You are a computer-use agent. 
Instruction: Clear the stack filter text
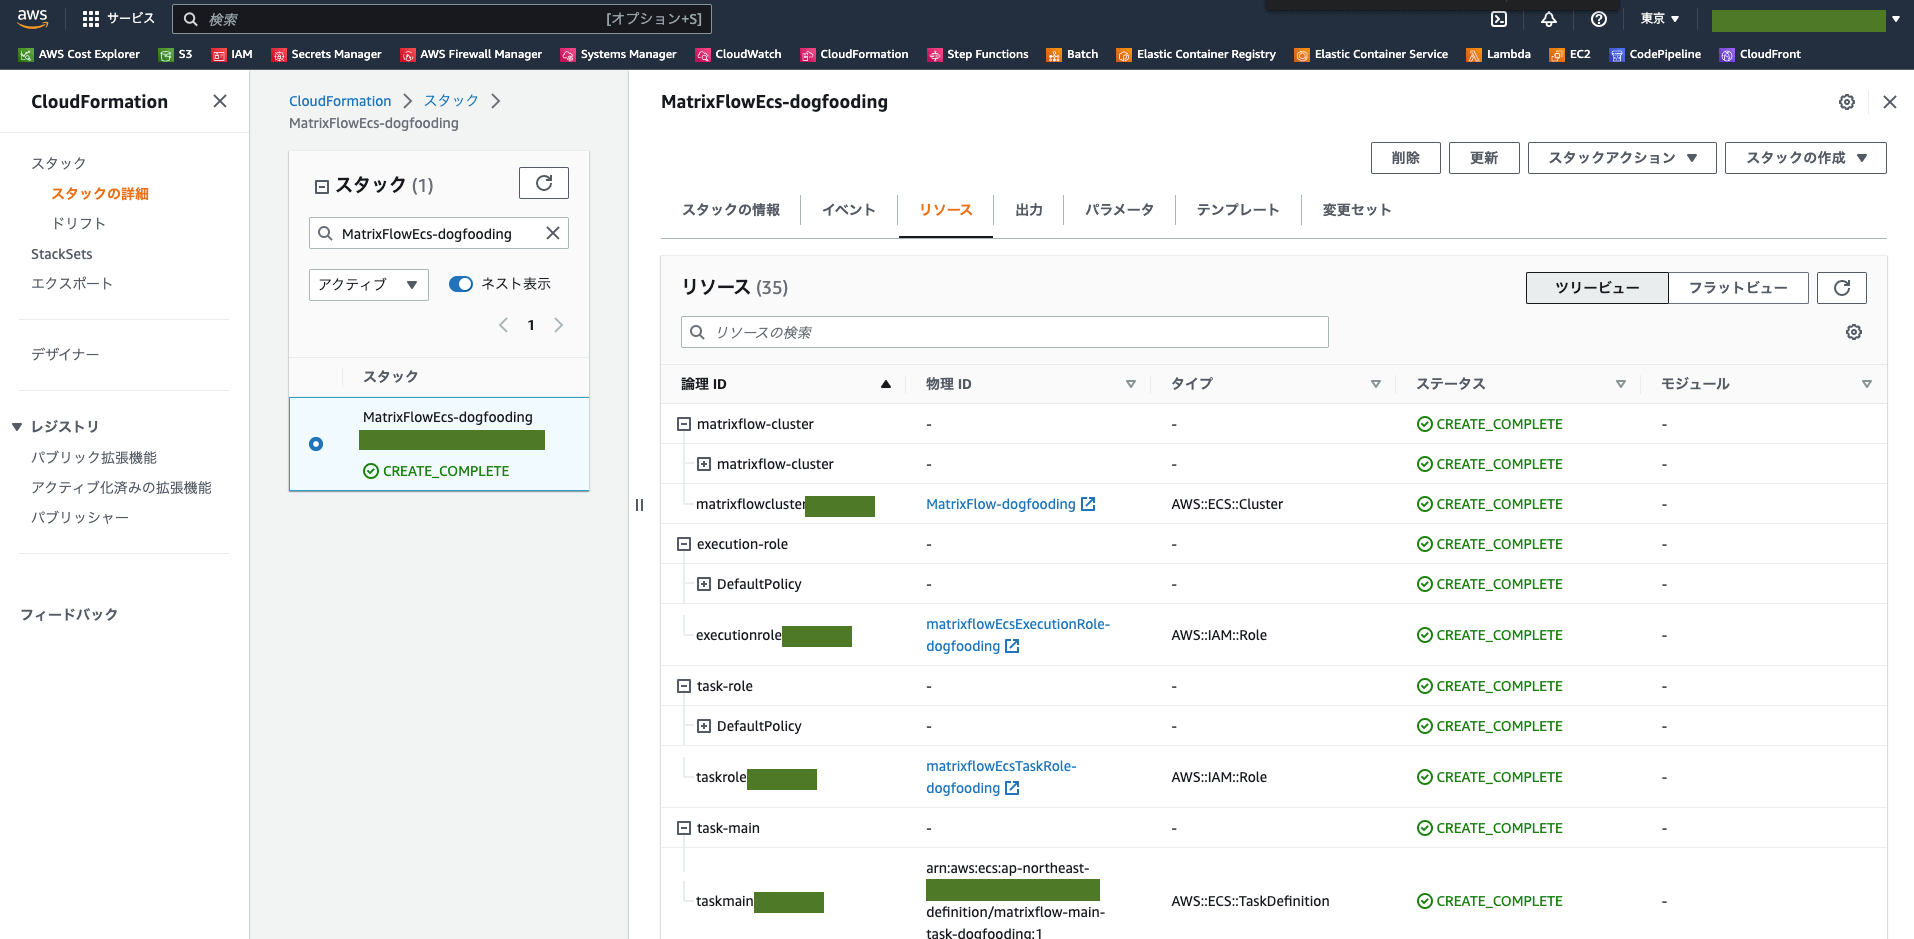coord(552,233)
